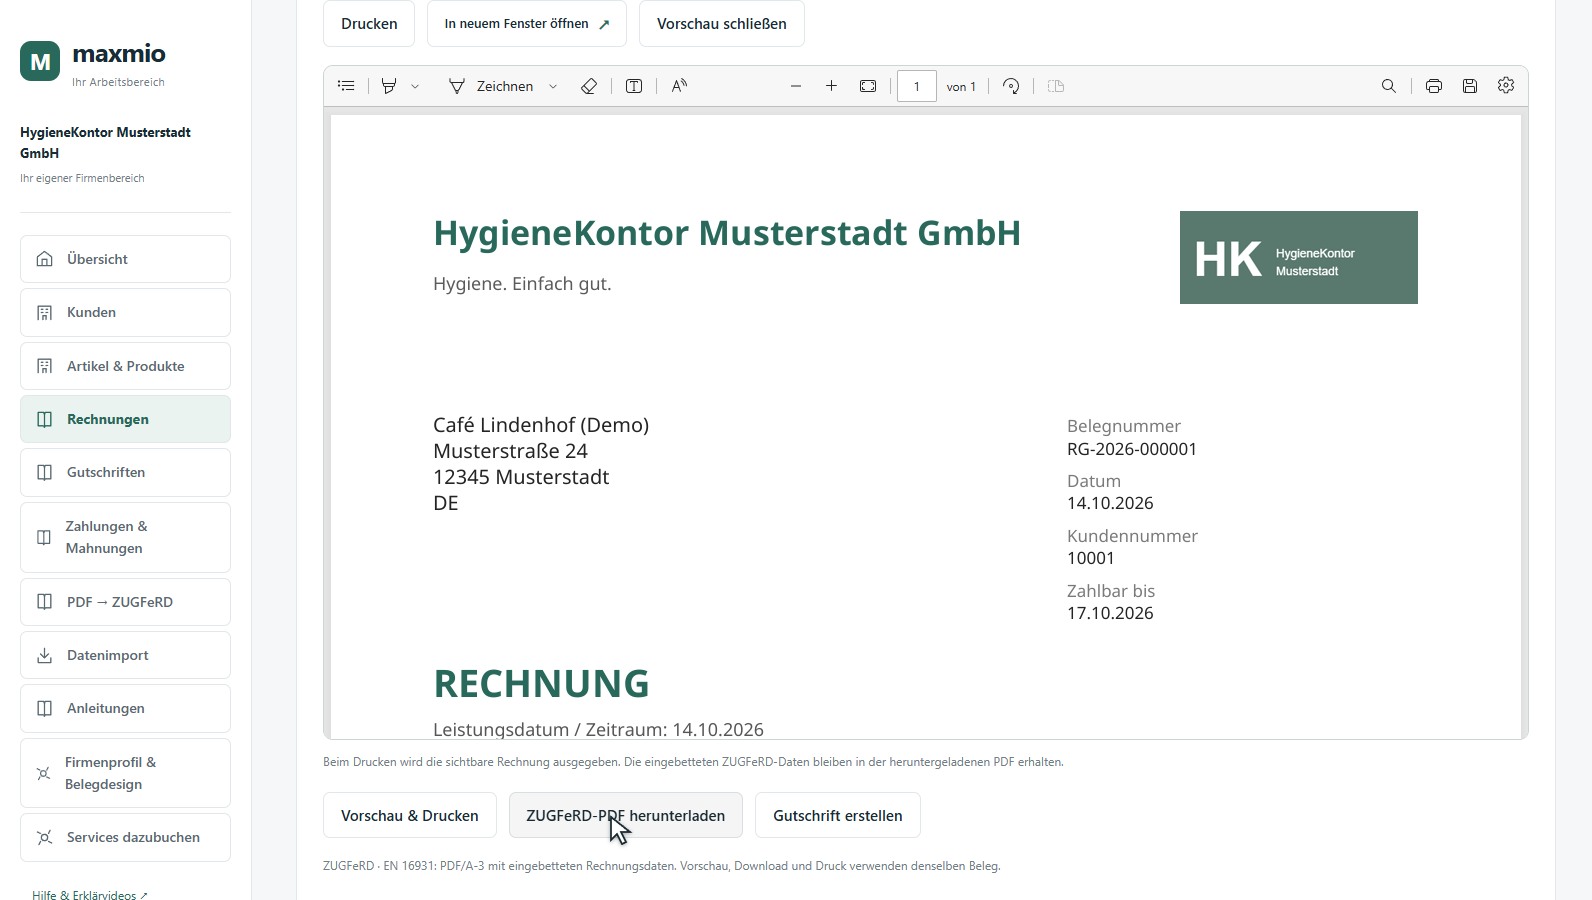The height and width of the screenshot is (900, 1592).
Task: Show the Anleitungen page
Action: tap(125, 708)
